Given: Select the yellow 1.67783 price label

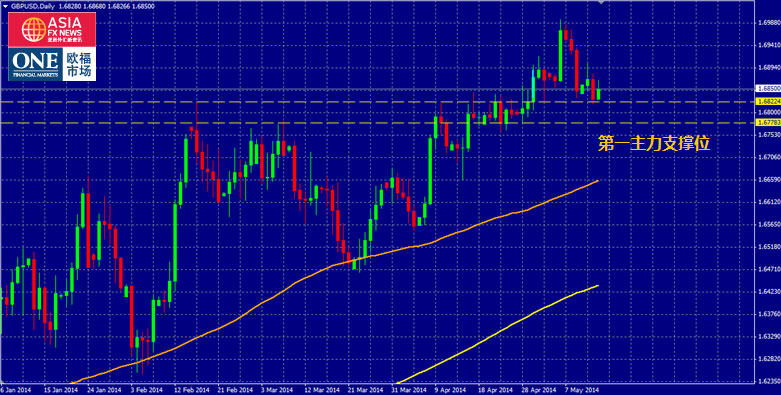Looking at the screenshot, I should 768,122.
